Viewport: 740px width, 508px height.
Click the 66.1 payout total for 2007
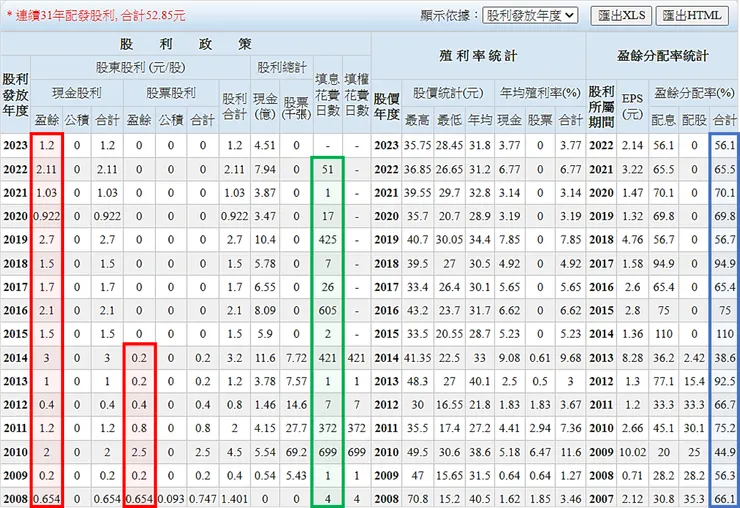click(x=725, y=499)
